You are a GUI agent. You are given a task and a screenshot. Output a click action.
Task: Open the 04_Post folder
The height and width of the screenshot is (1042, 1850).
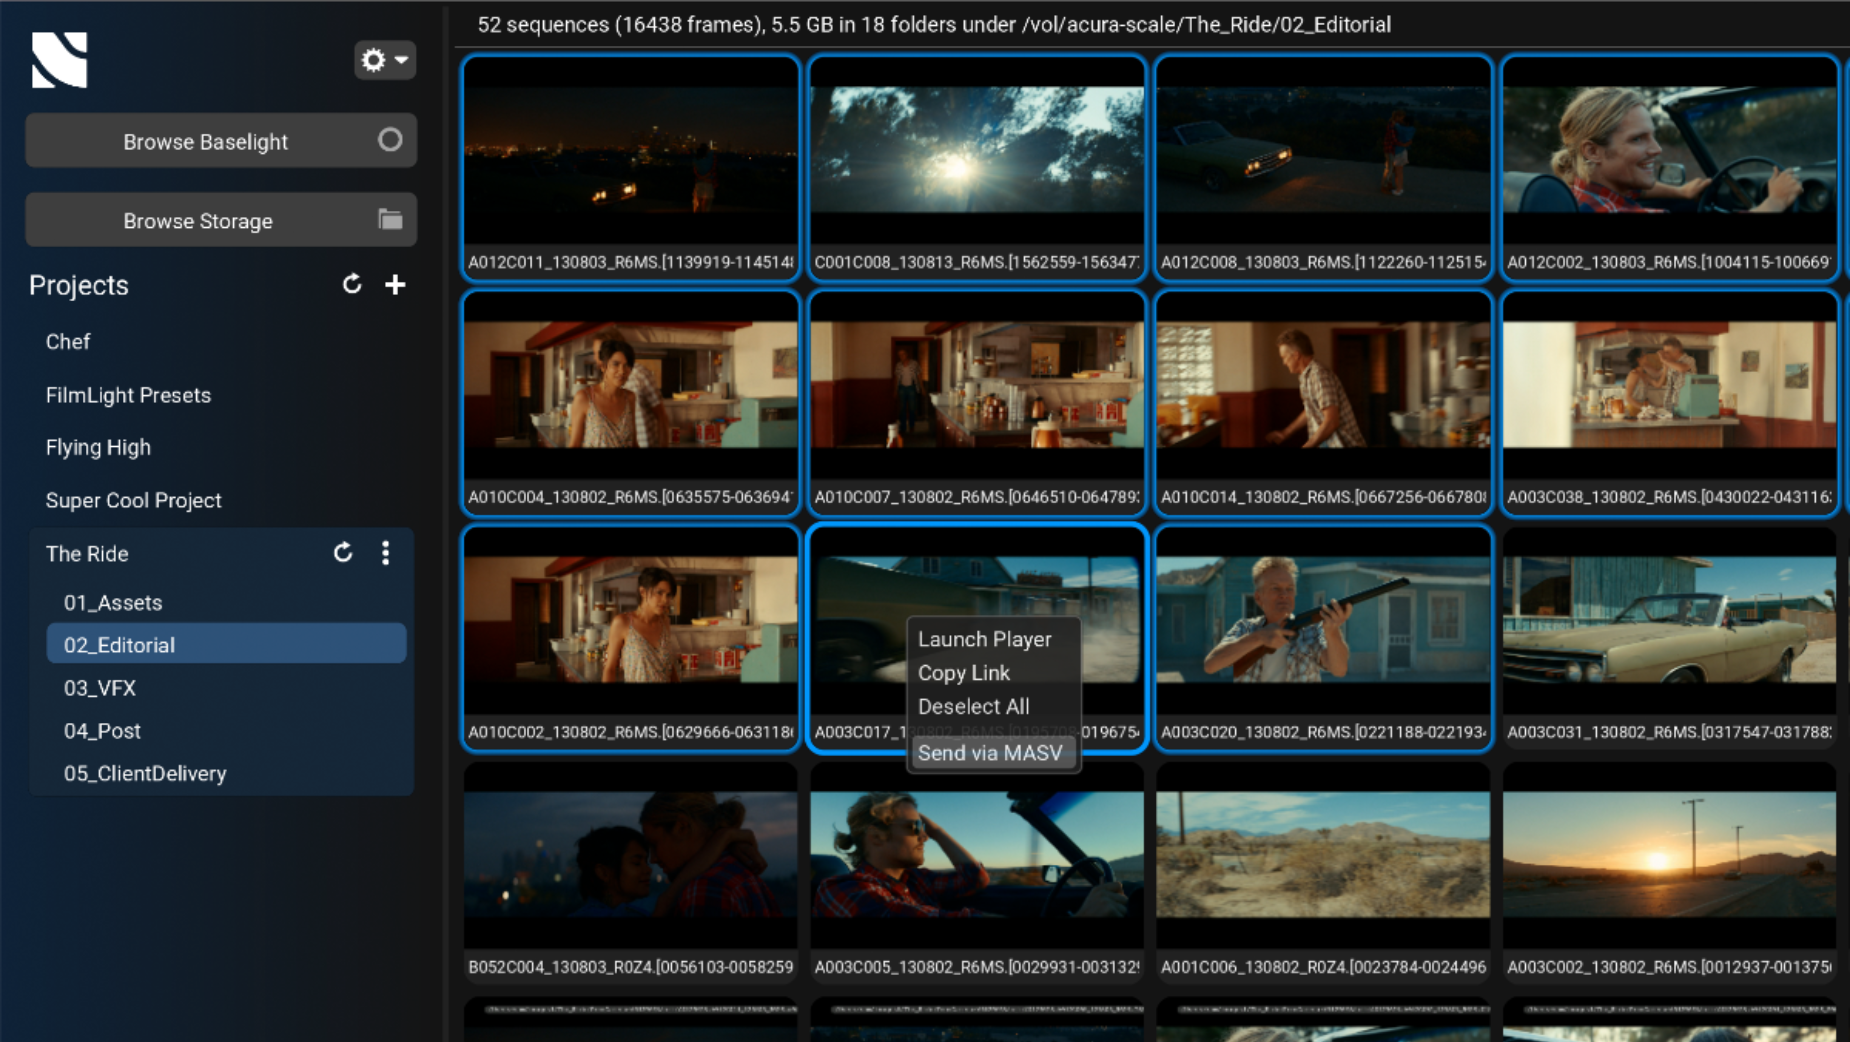point(102,730)
